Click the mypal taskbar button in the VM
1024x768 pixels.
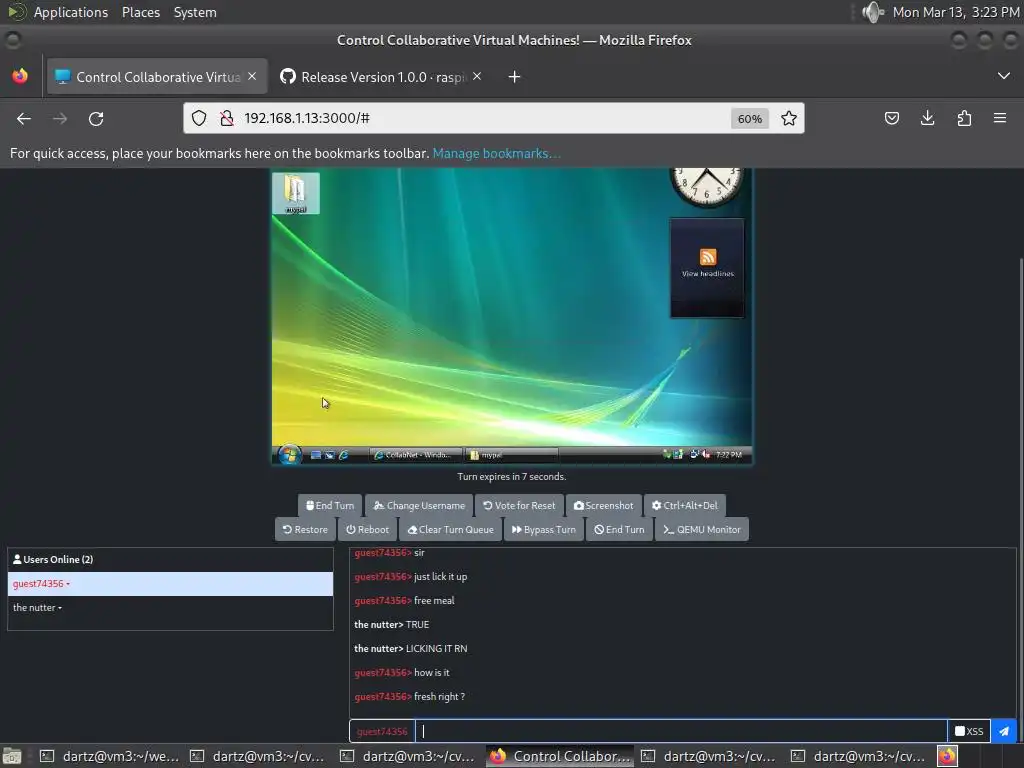tap(511, 455)
